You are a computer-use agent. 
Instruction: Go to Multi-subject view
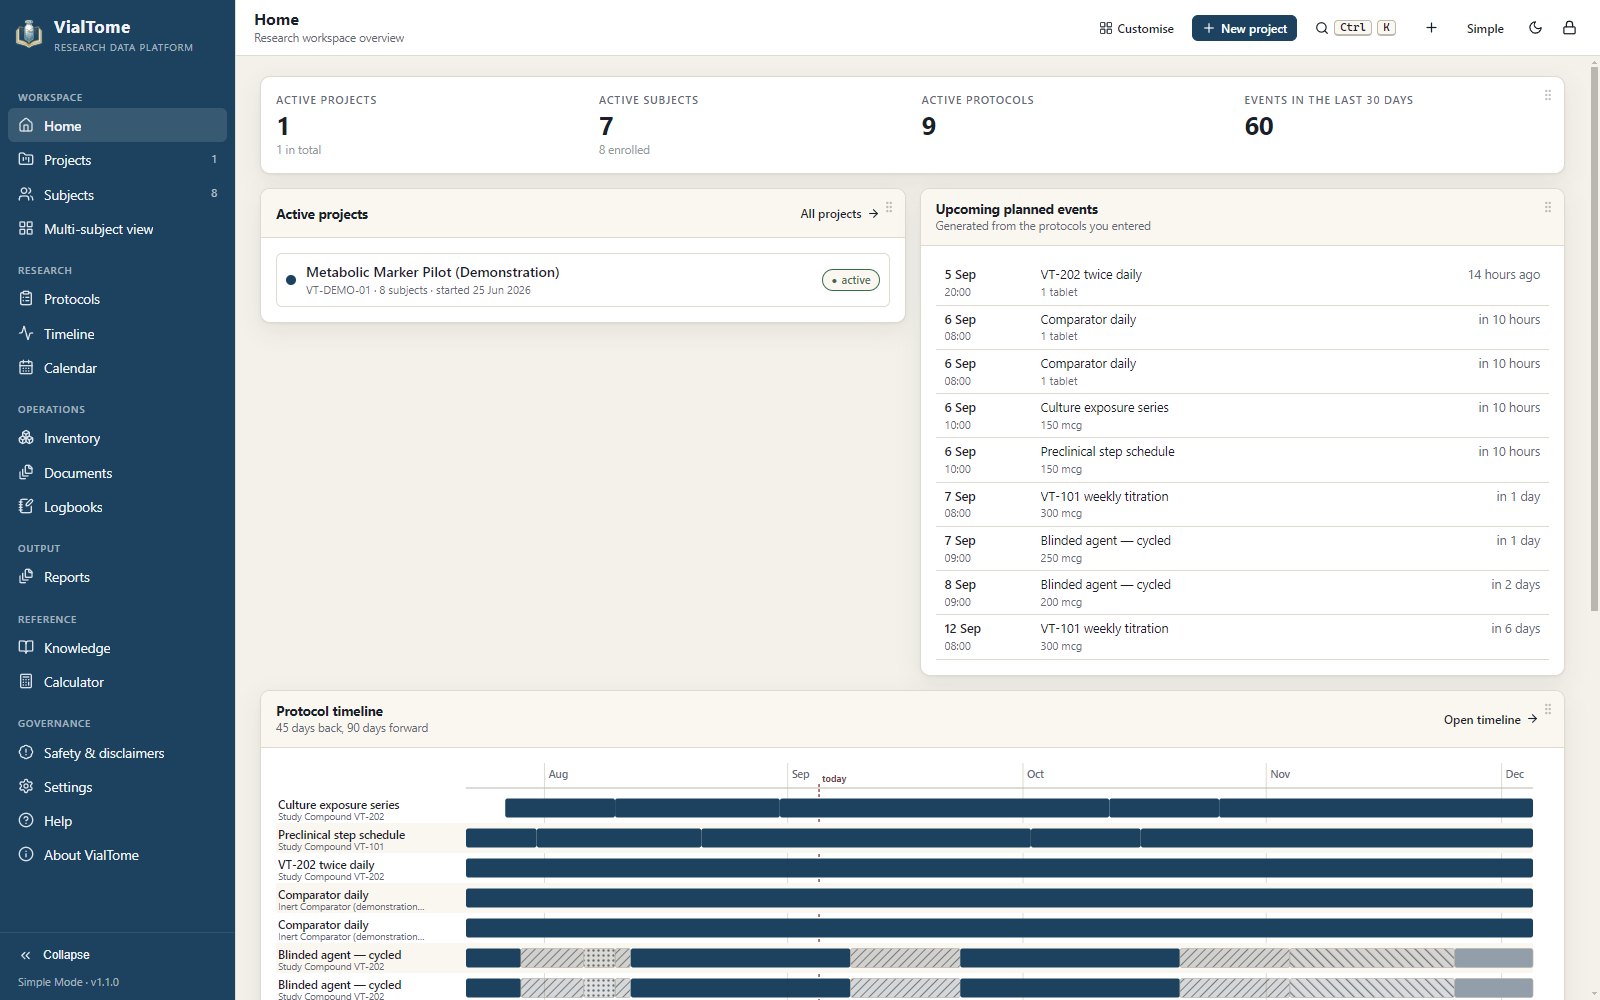coord(117,229)
